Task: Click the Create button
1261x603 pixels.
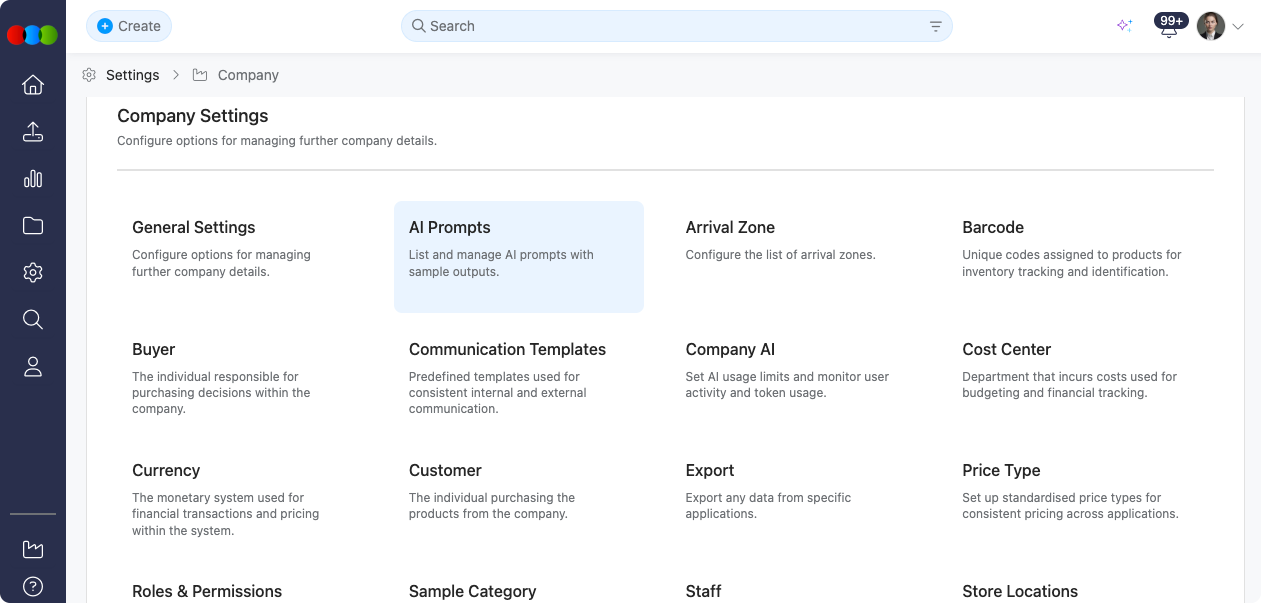Action: (x=128, y=26)
